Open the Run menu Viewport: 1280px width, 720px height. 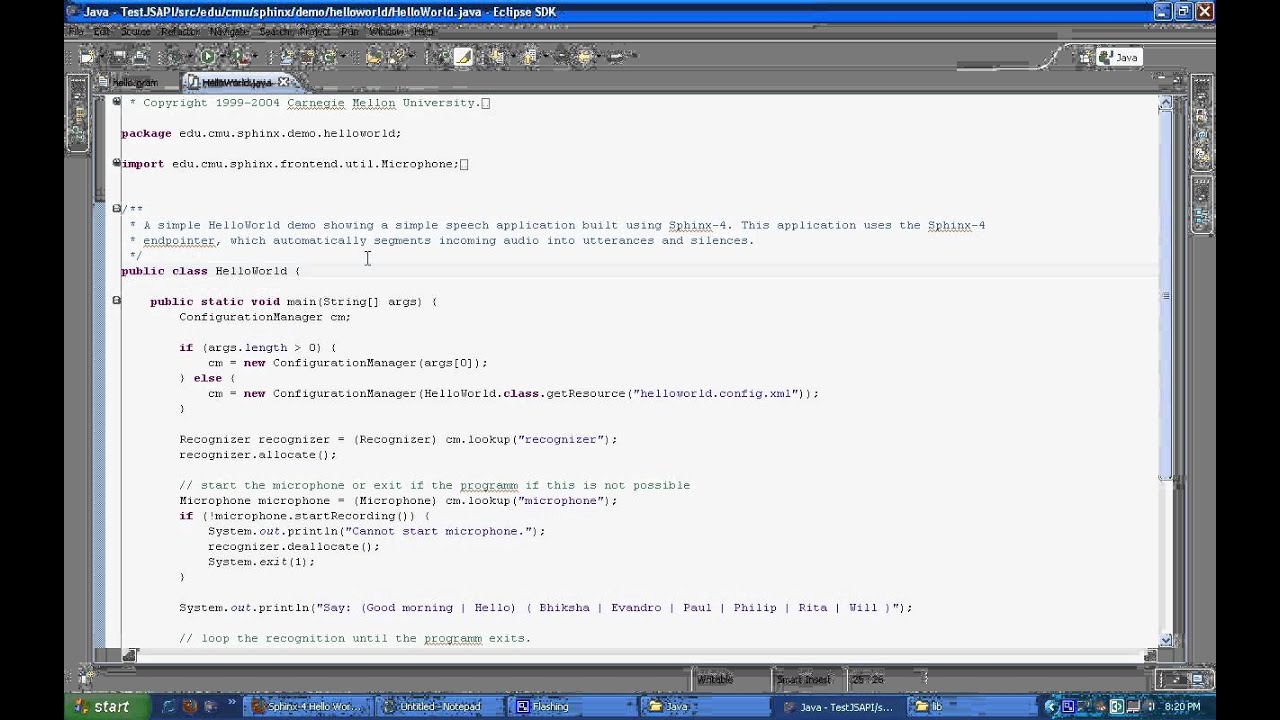pos(350,31)
